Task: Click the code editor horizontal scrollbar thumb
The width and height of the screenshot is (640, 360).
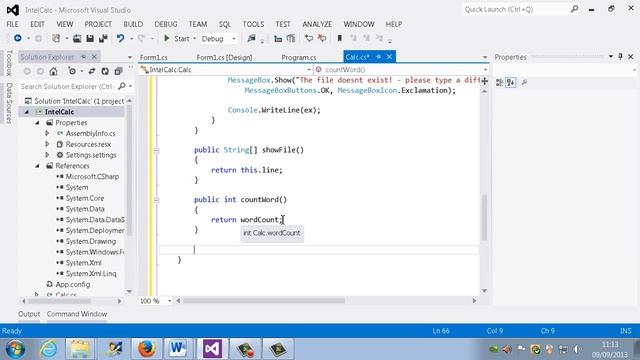Action: [263, 301]
